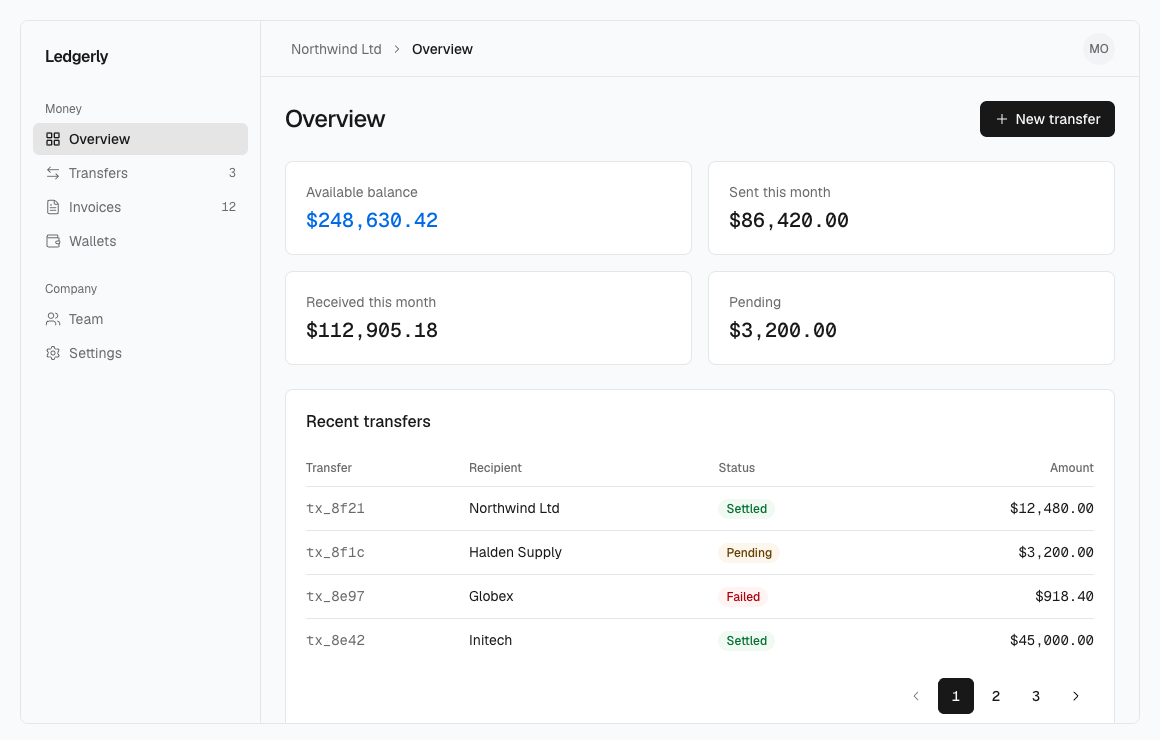This screenshot has width=1160, height=740.
Task: Click the amount $918.40
Action: [1065, 596]
